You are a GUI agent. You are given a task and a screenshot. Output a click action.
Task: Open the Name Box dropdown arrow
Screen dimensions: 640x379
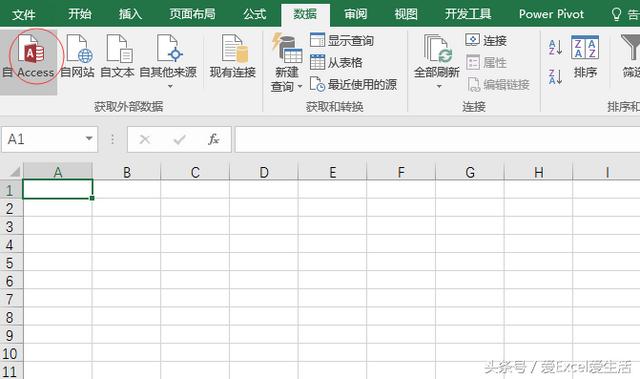[x=89, y=139]
